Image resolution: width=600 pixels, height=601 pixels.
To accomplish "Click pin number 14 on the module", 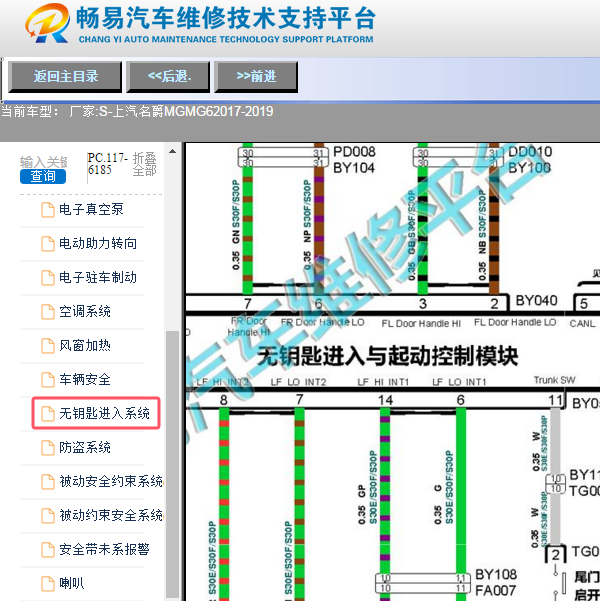I will [x=385, y=401].
